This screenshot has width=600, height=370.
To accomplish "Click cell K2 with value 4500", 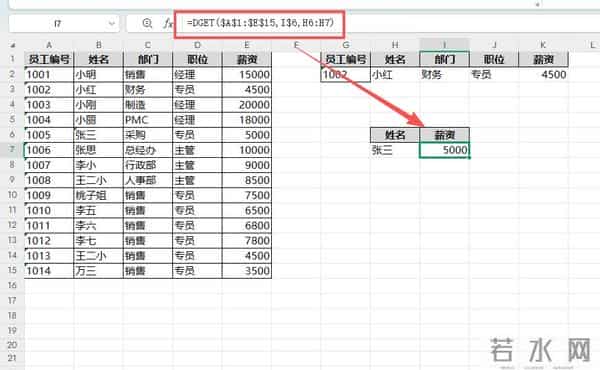I will pos(543,75).
